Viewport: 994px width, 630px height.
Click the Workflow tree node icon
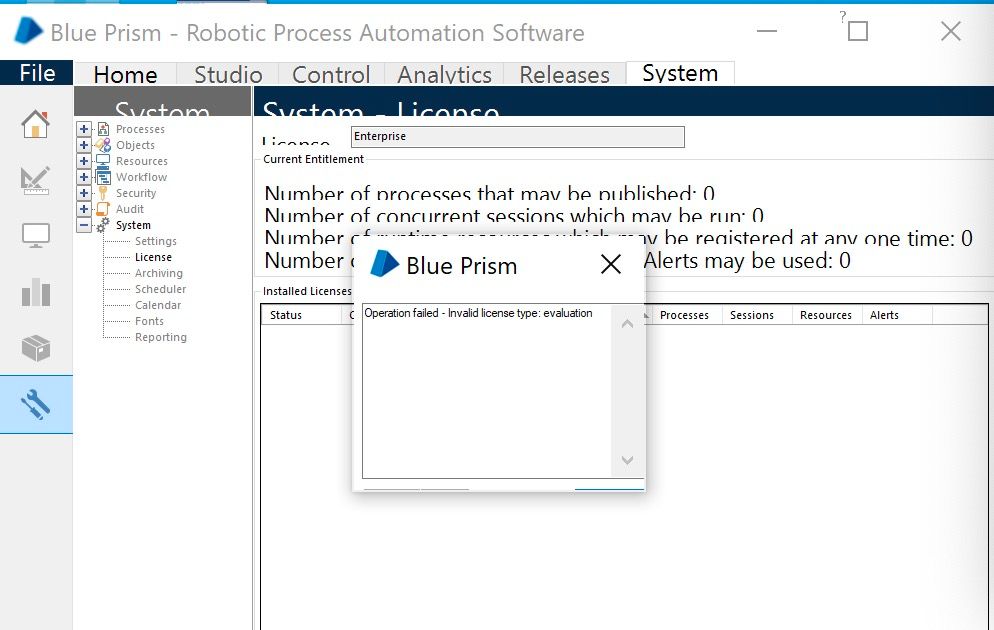[x=103, y=177]
